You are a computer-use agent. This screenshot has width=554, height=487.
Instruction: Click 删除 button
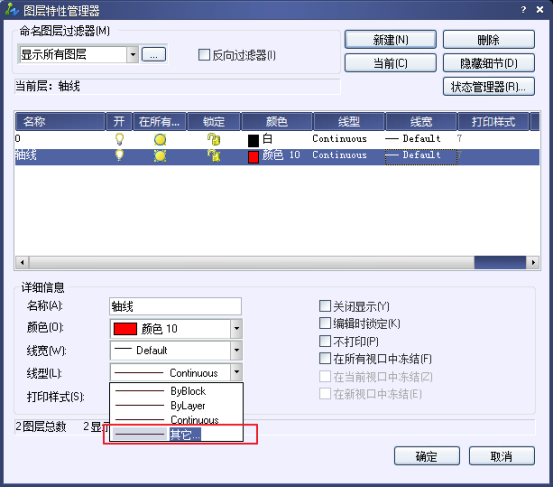coord(489,39)
